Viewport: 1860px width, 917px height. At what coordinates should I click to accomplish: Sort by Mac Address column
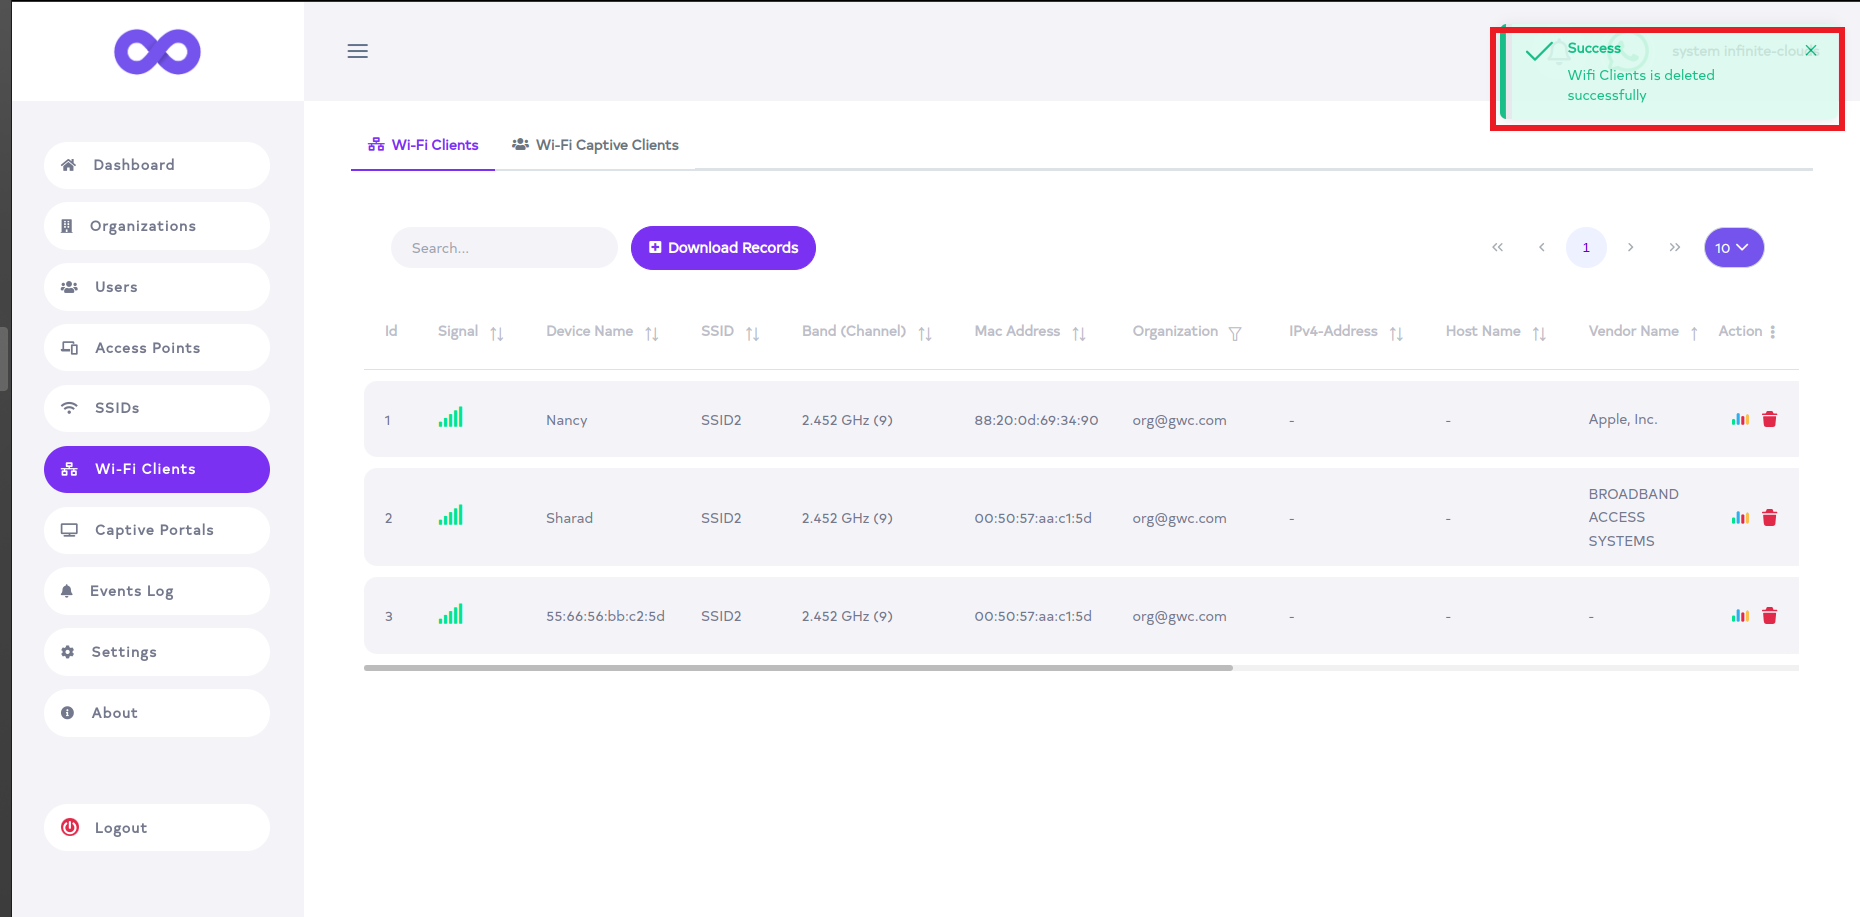[1078, 333]
